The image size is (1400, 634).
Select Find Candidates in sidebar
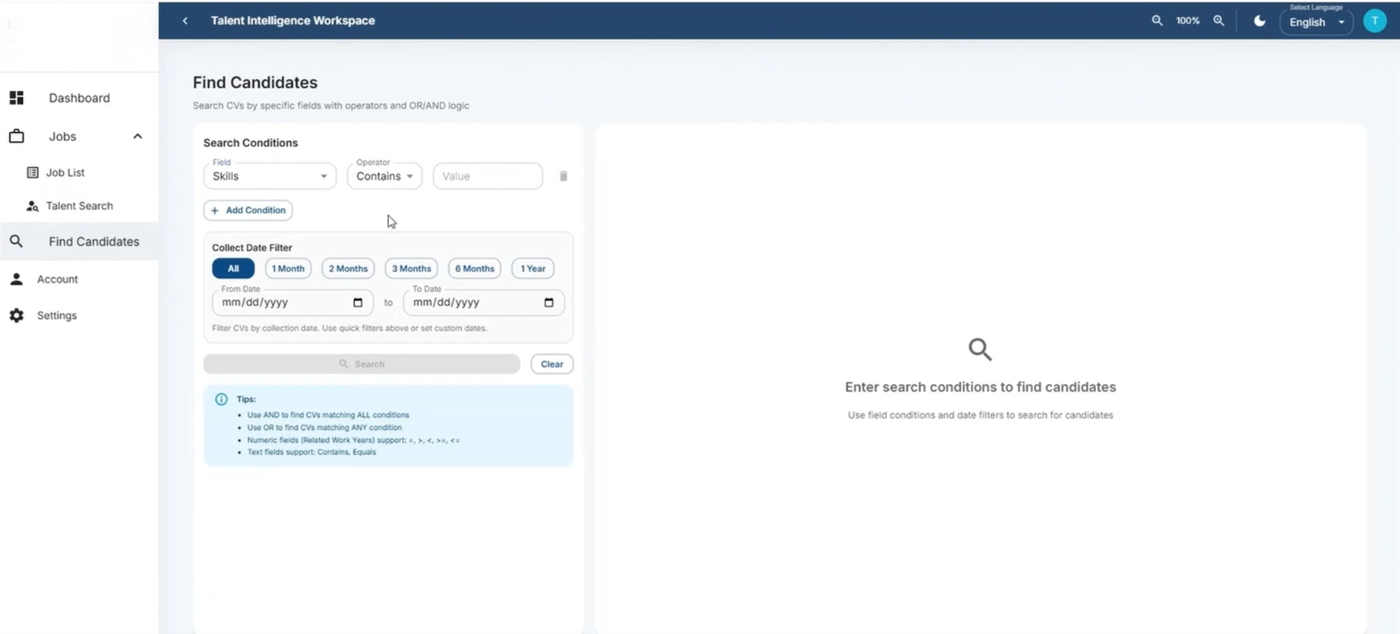point(79,241)
